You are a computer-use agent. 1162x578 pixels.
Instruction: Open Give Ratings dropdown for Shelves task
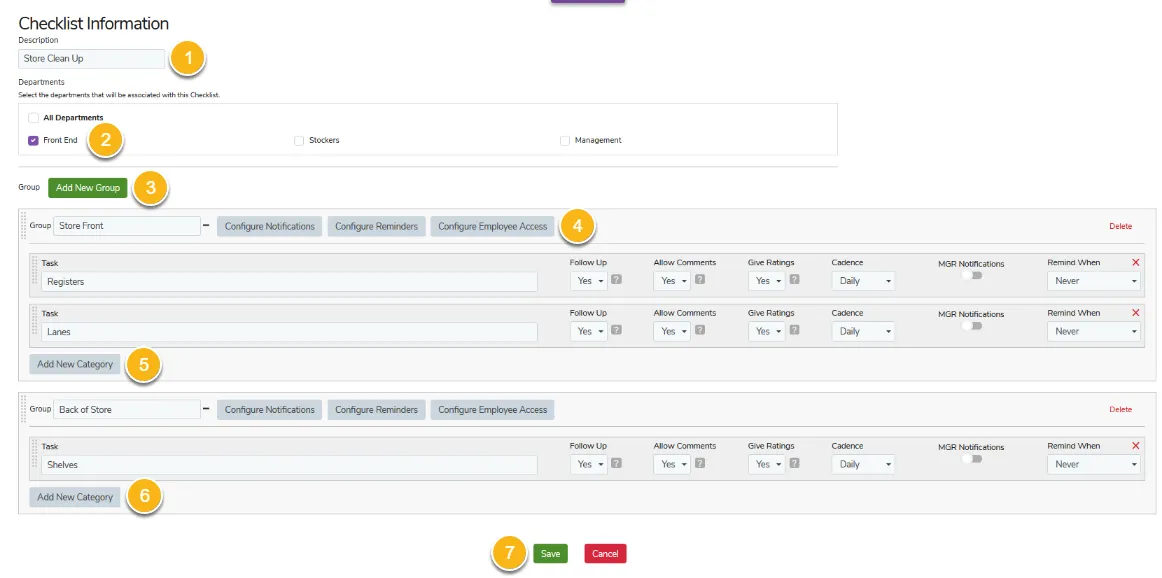[766, 464]
